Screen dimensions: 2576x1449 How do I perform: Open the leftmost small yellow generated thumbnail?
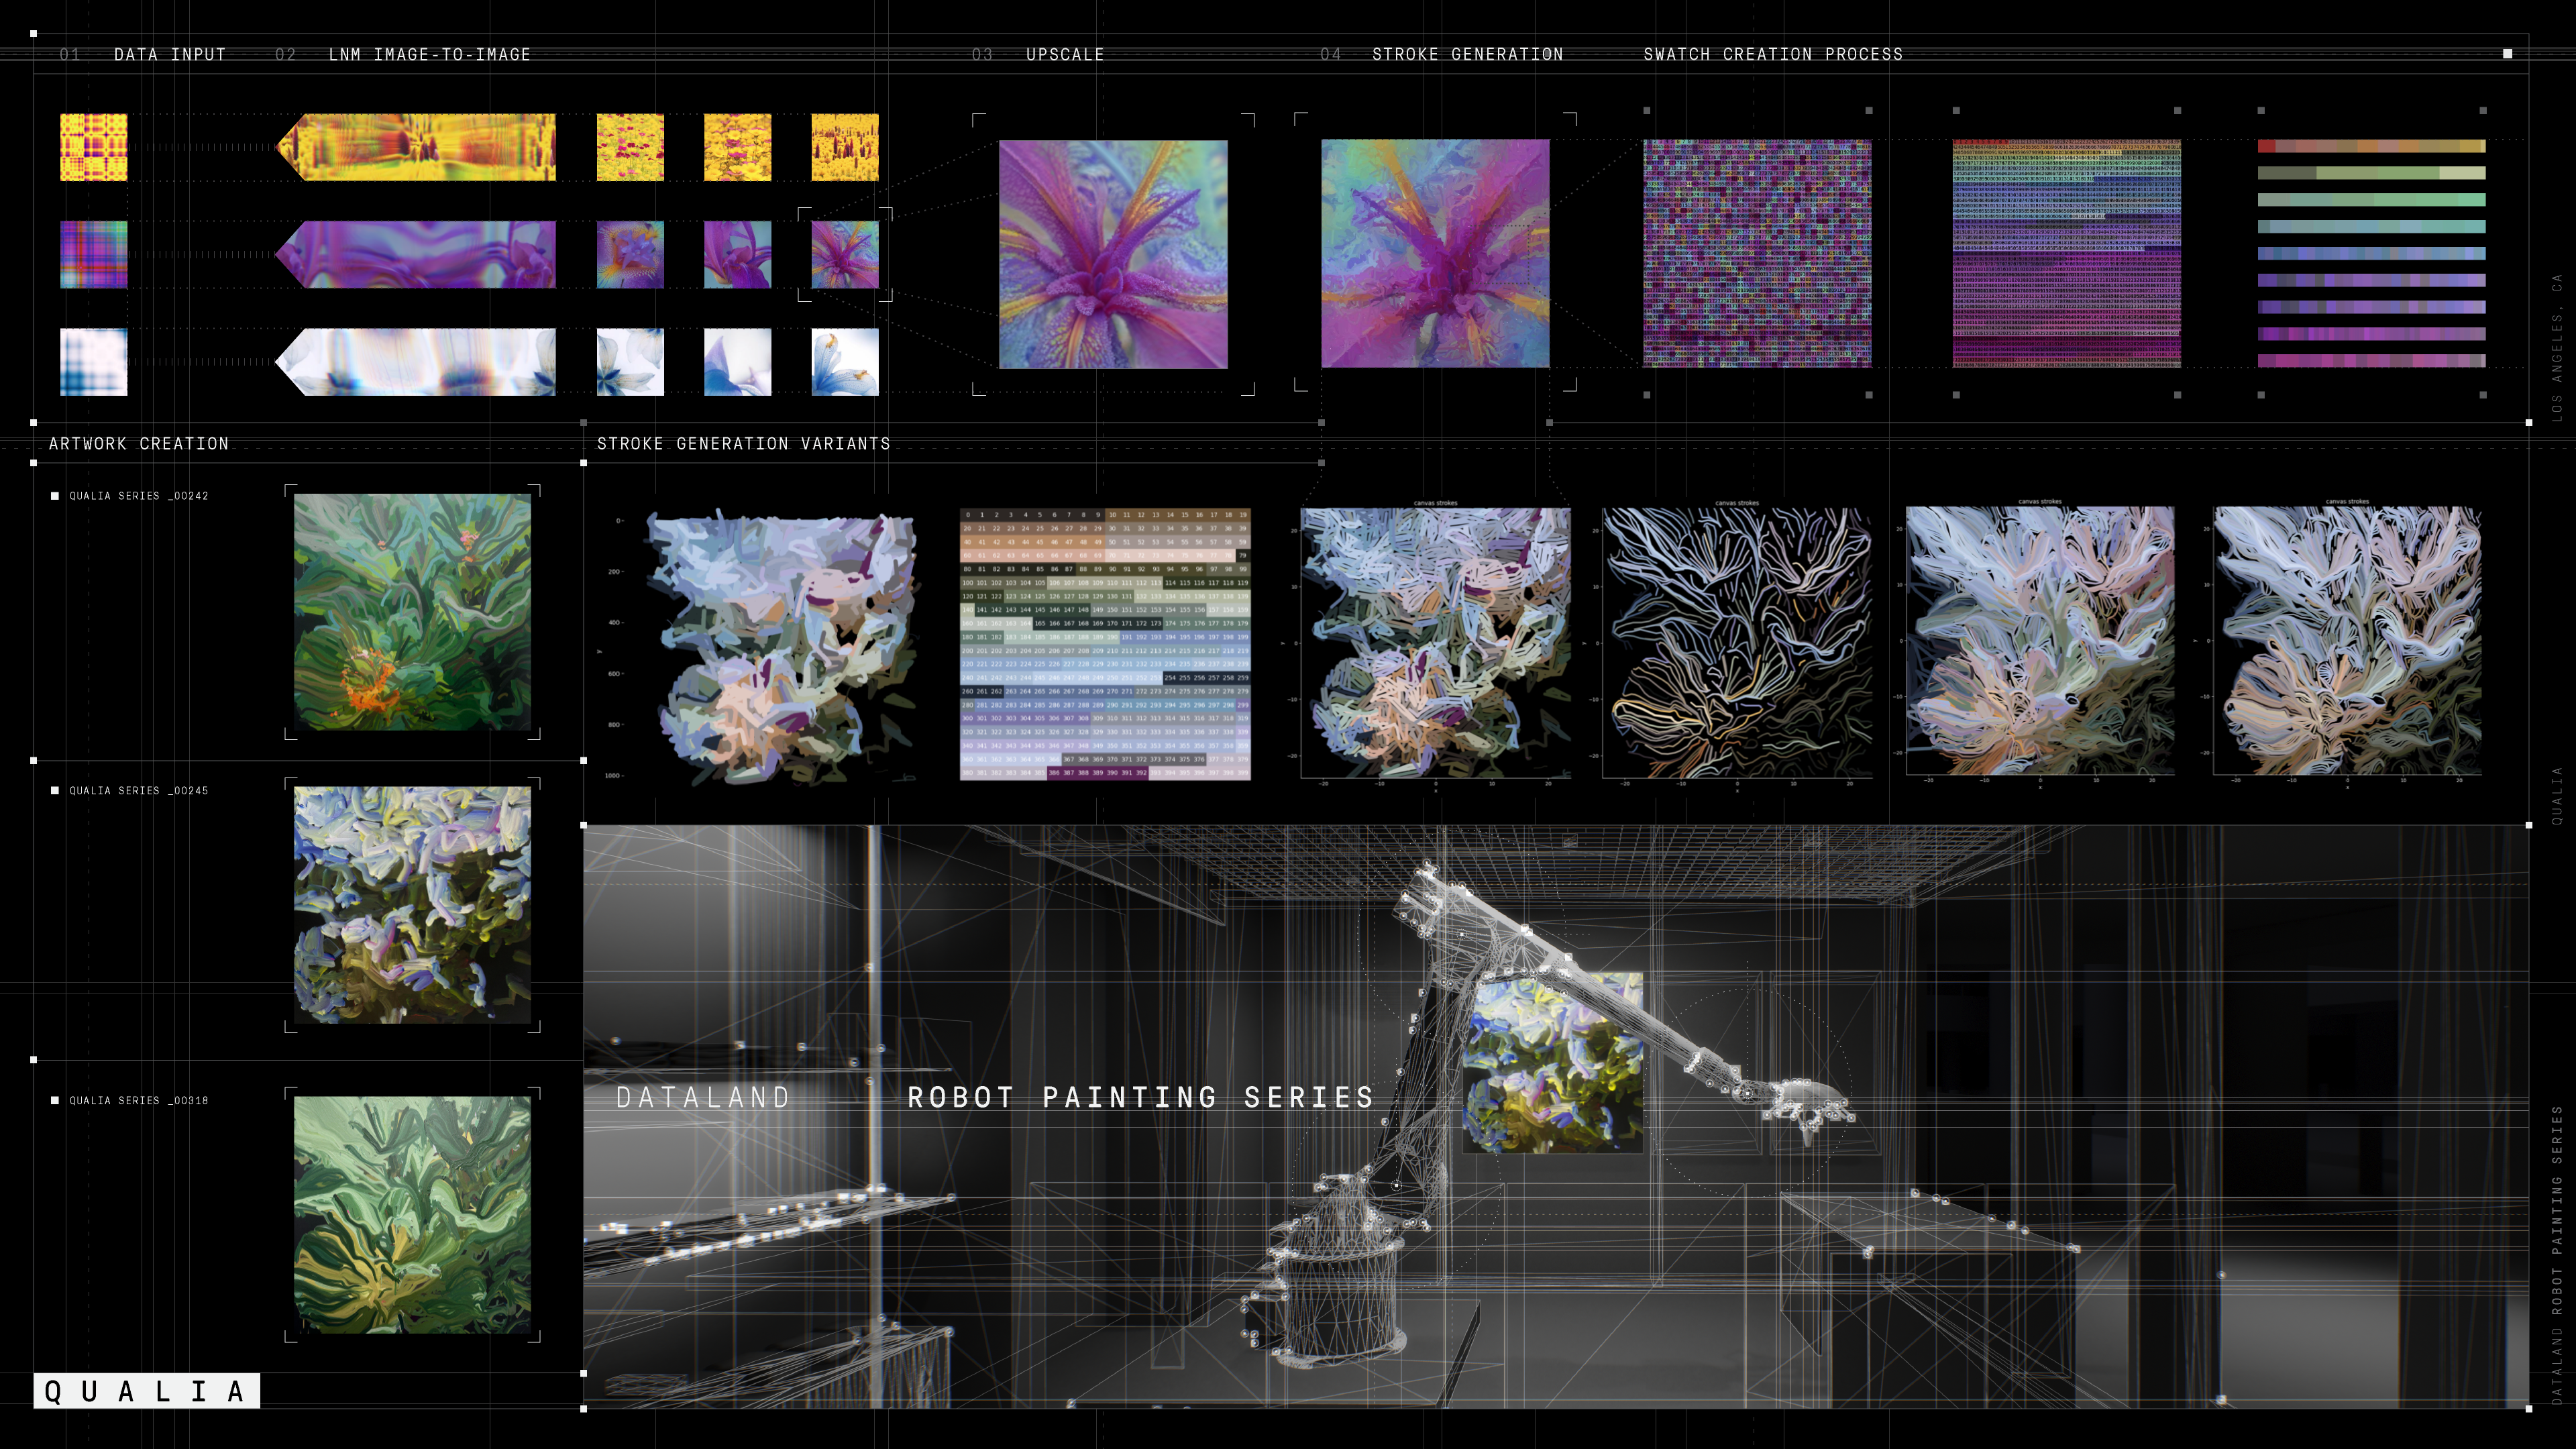tap(630, 147)
